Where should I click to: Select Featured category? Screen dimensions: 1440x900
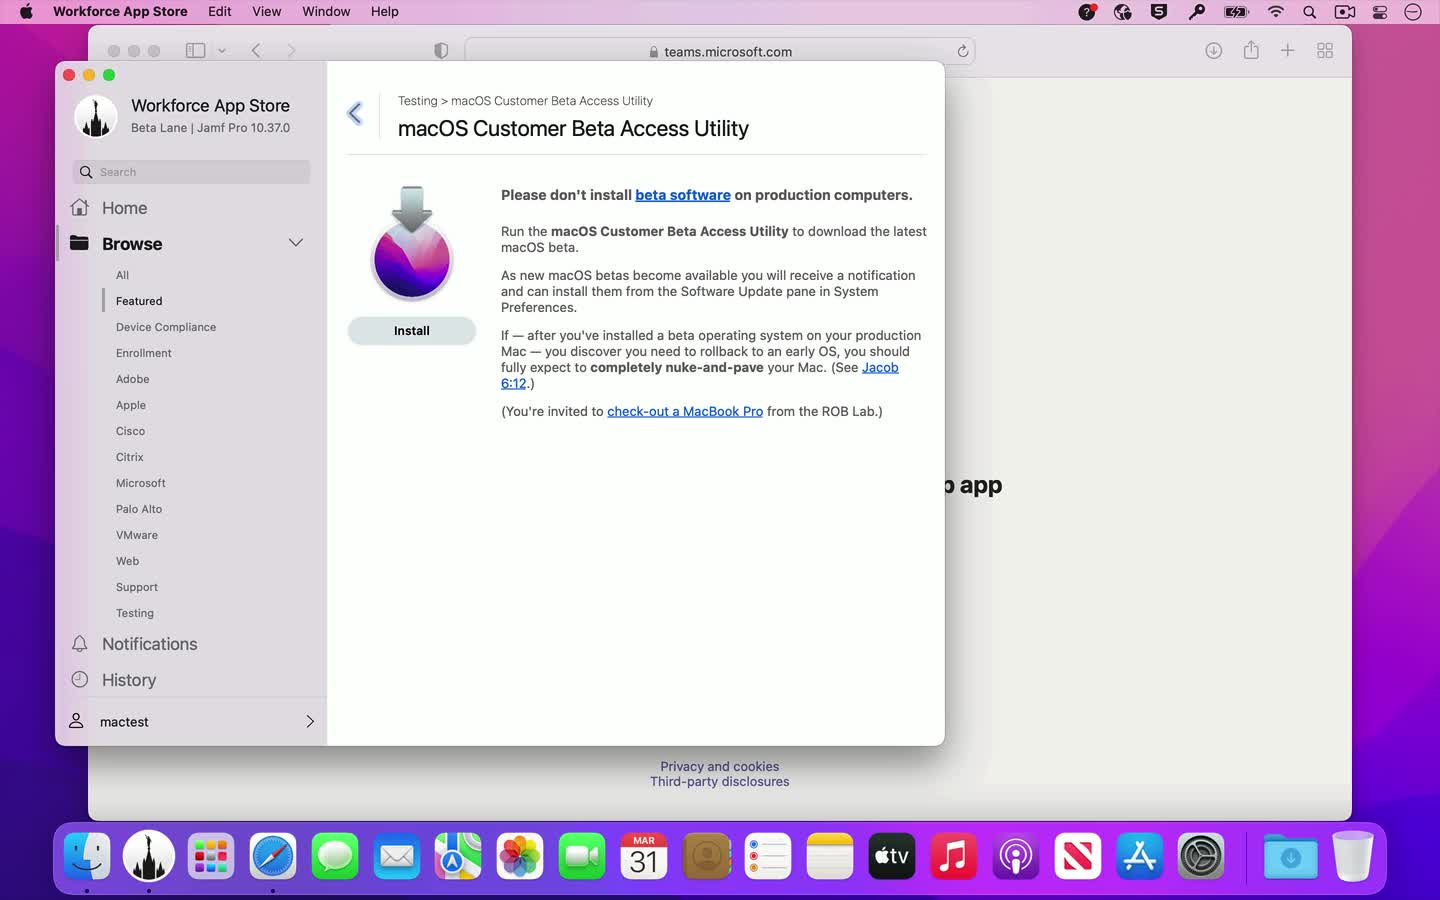point(139,301)
